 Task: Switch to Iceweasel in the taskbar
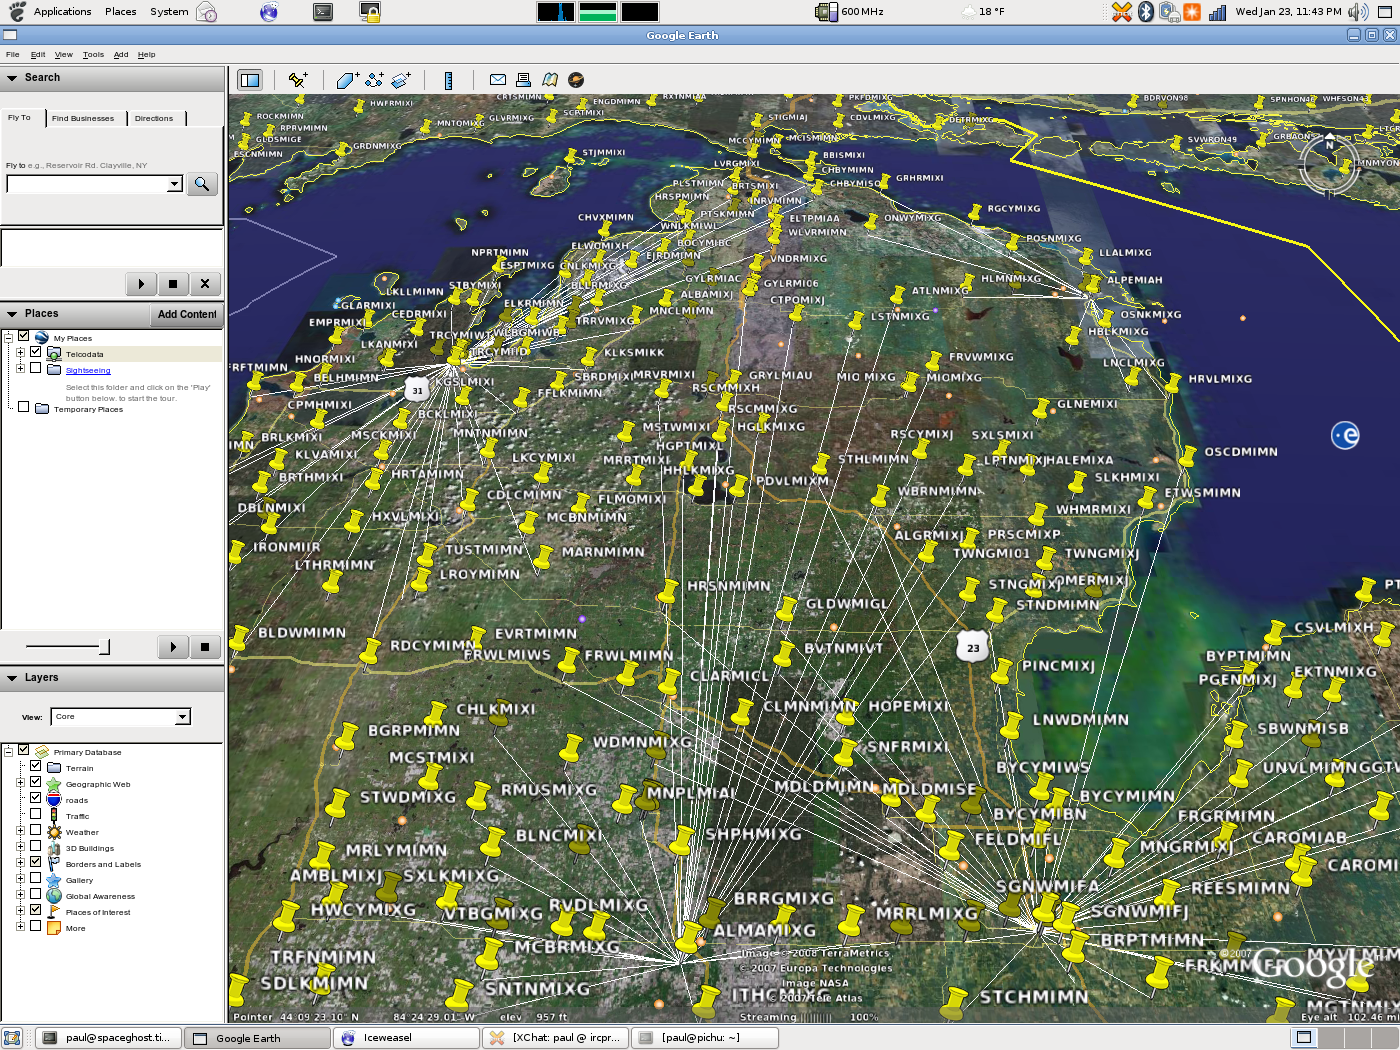tap(406, 1038)
